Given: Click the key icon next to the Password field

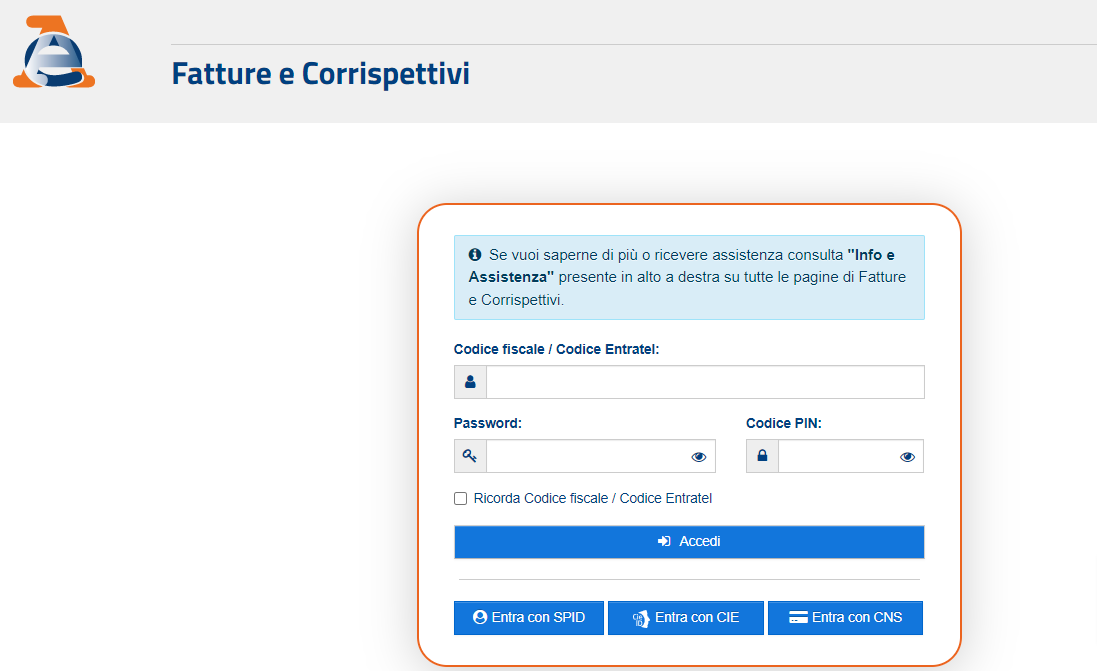Looking at the screenshot, I should (469, 456).
